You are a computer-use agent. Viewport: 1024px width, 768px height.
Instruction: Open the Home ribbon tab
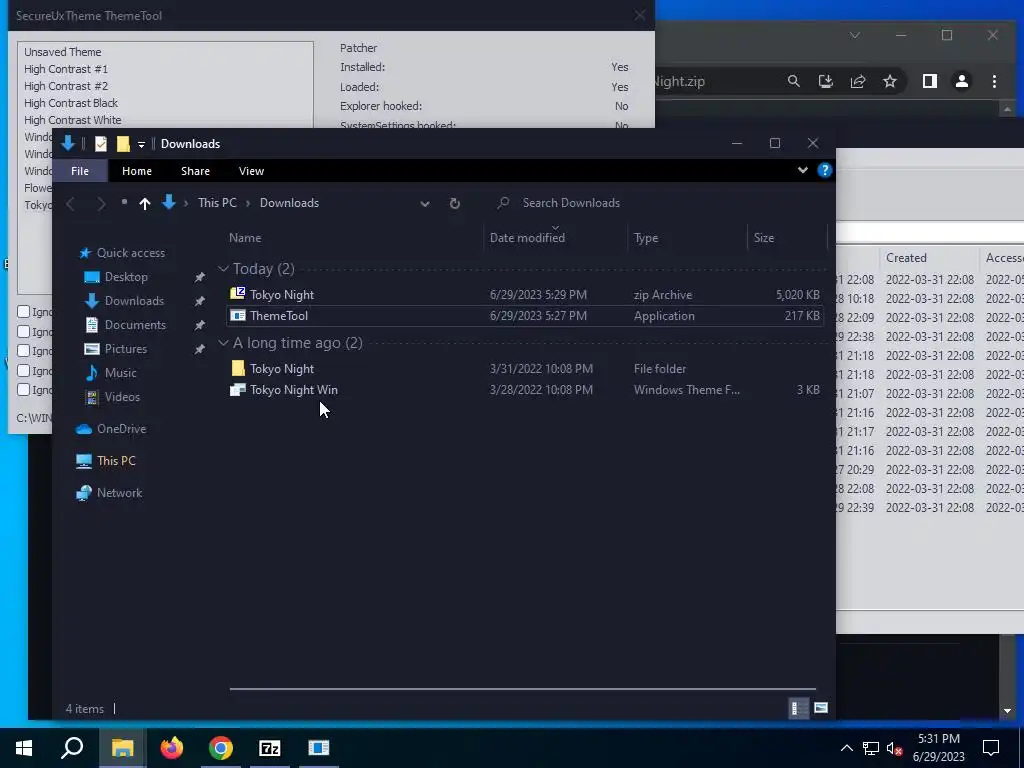point(136,171)
